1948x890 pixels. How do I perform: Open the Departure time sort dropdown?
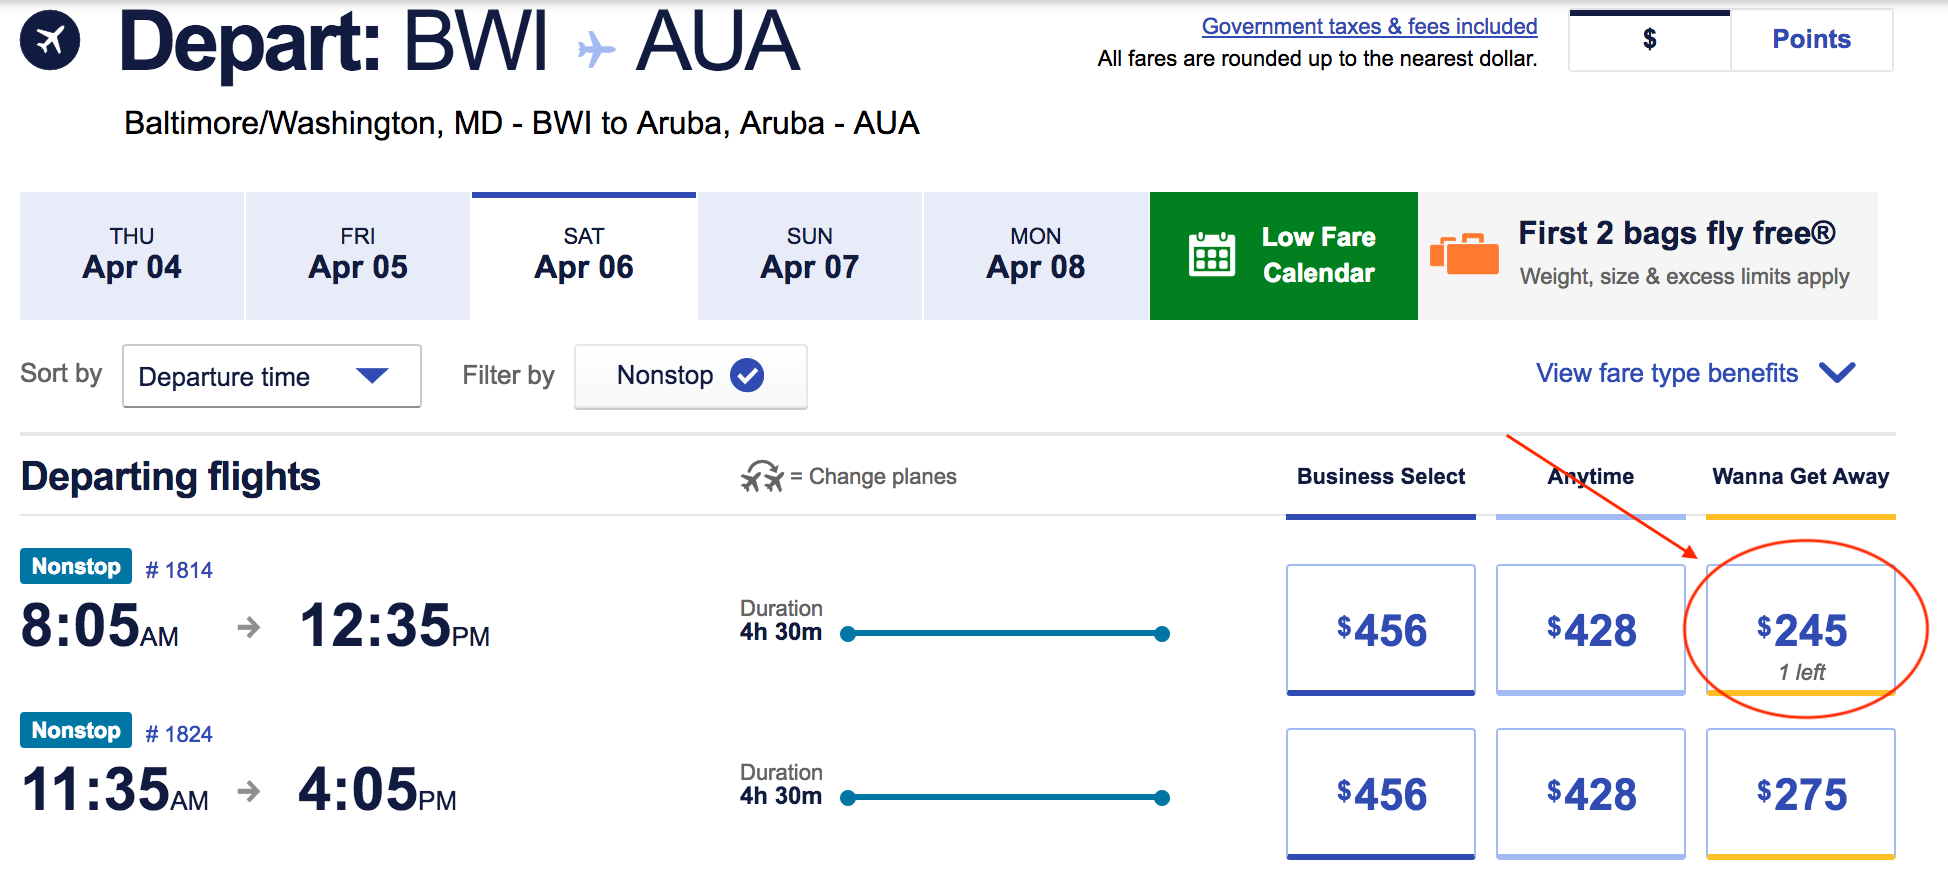pos(270,376)
